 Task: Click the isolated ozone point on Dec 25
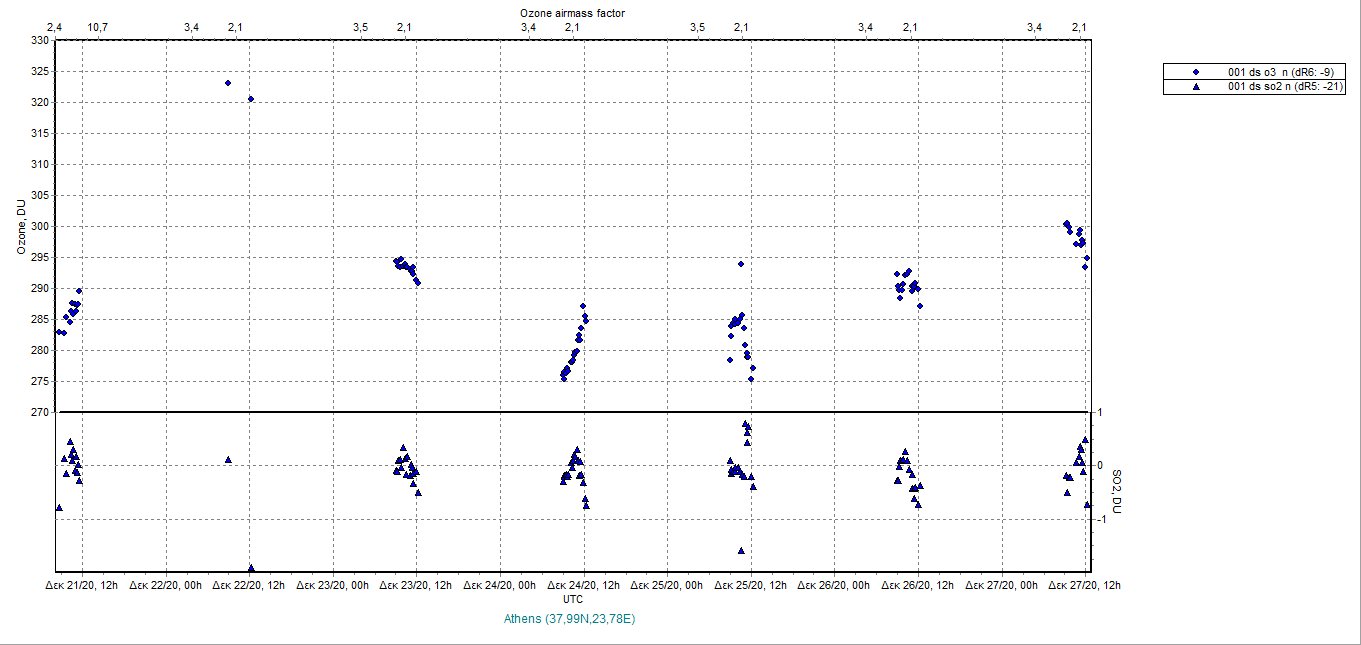pos(741,264)
